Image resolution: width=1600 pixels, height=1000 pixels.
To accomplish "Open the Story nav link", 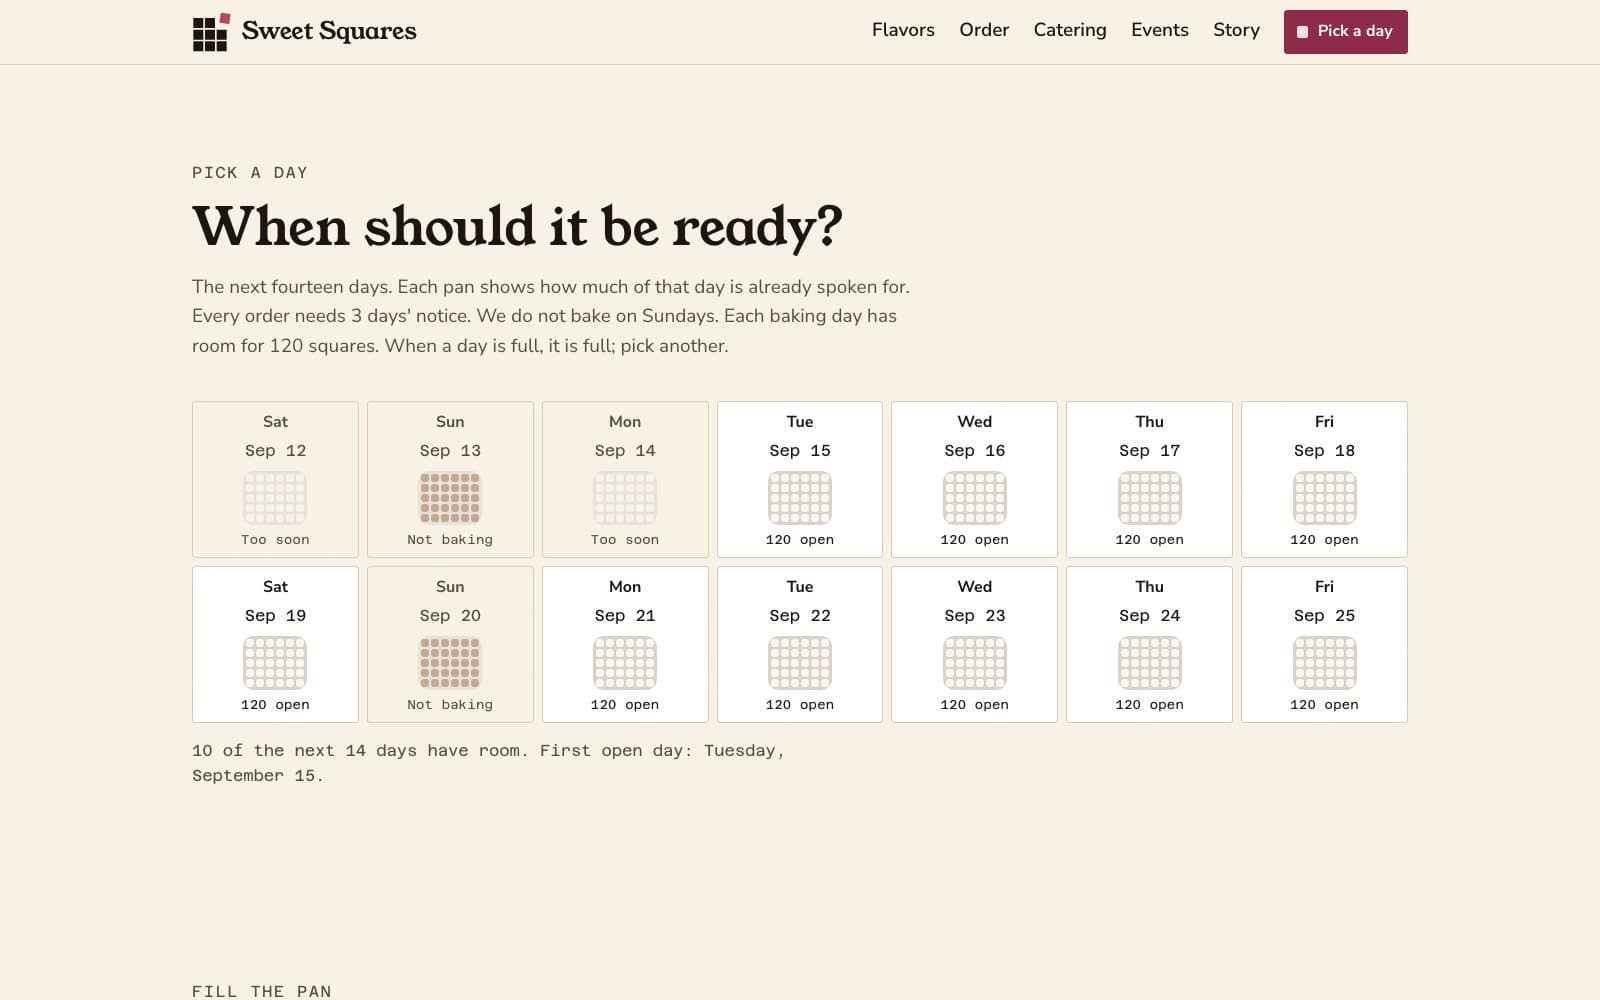I will pos(1236,30).
